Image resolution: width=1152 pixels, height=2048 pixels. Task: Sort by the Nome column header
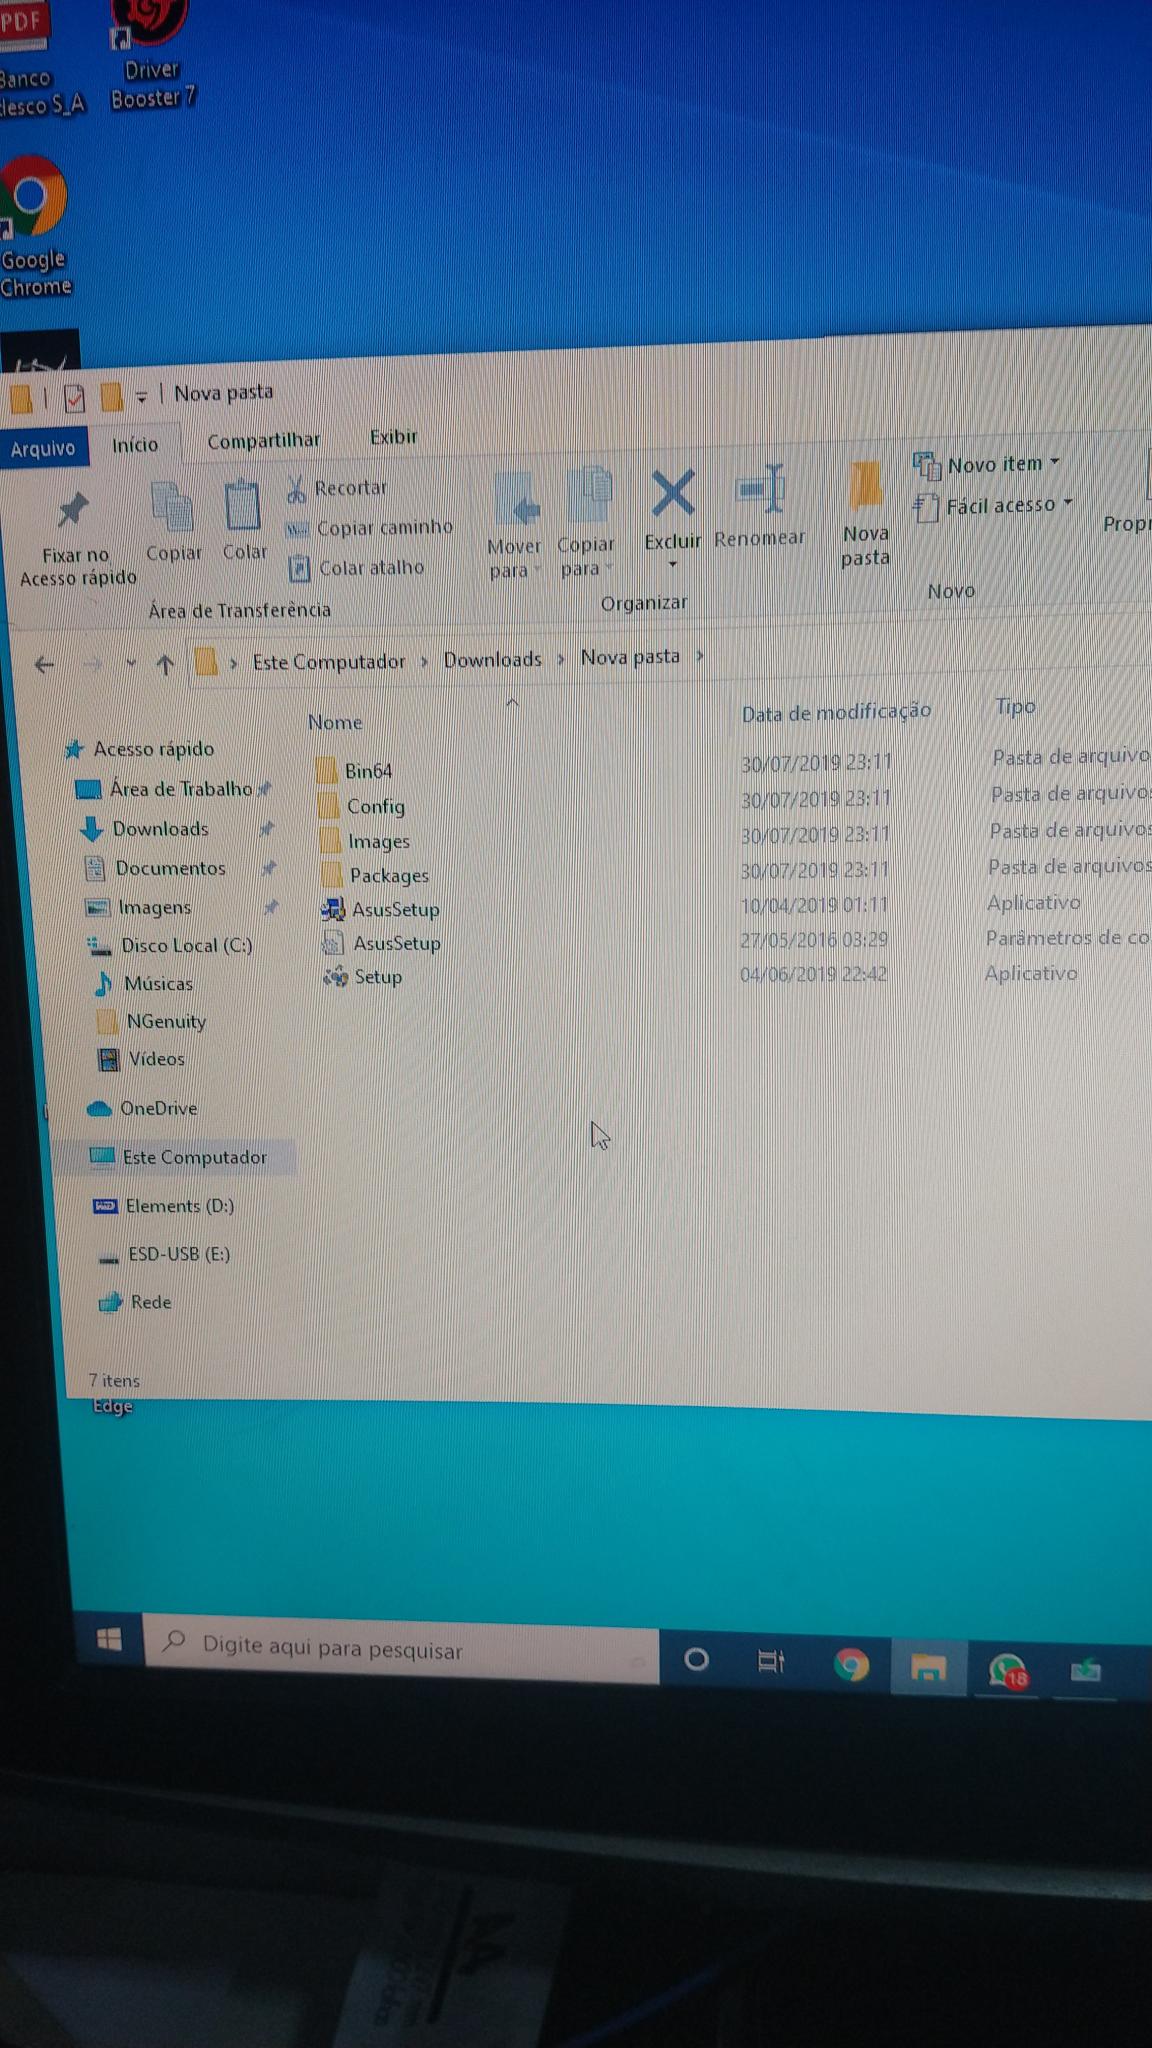click(335, 722)
